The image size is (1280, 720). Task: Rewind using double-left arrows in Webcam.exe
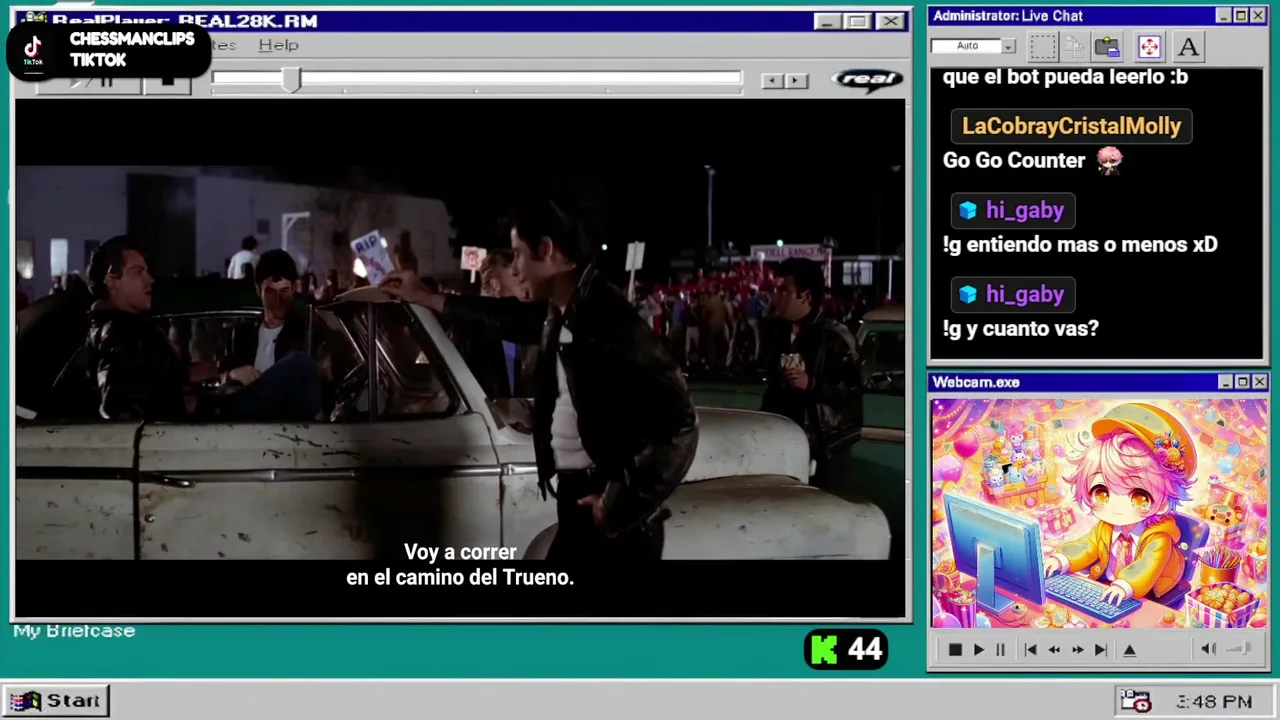(x=1054, y=649)
